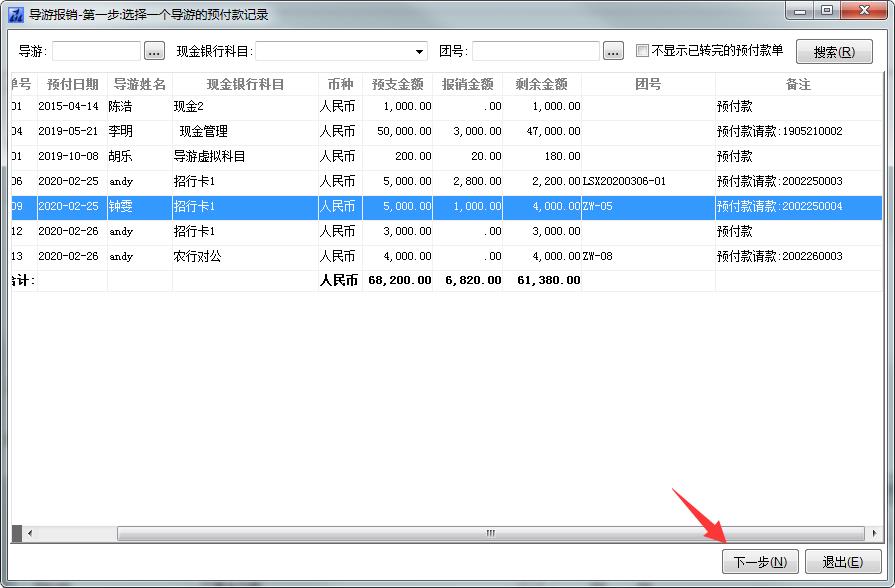Screen dimensions: 895x588
Task: Open the guide lookup ellipsis button
Action: (x=154, y=51)
